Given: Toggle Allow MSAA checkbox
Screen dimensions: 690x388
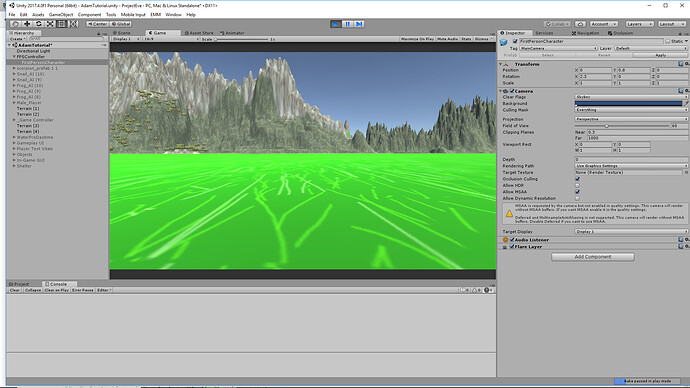Looking at the screenshot, I should 577,192.
